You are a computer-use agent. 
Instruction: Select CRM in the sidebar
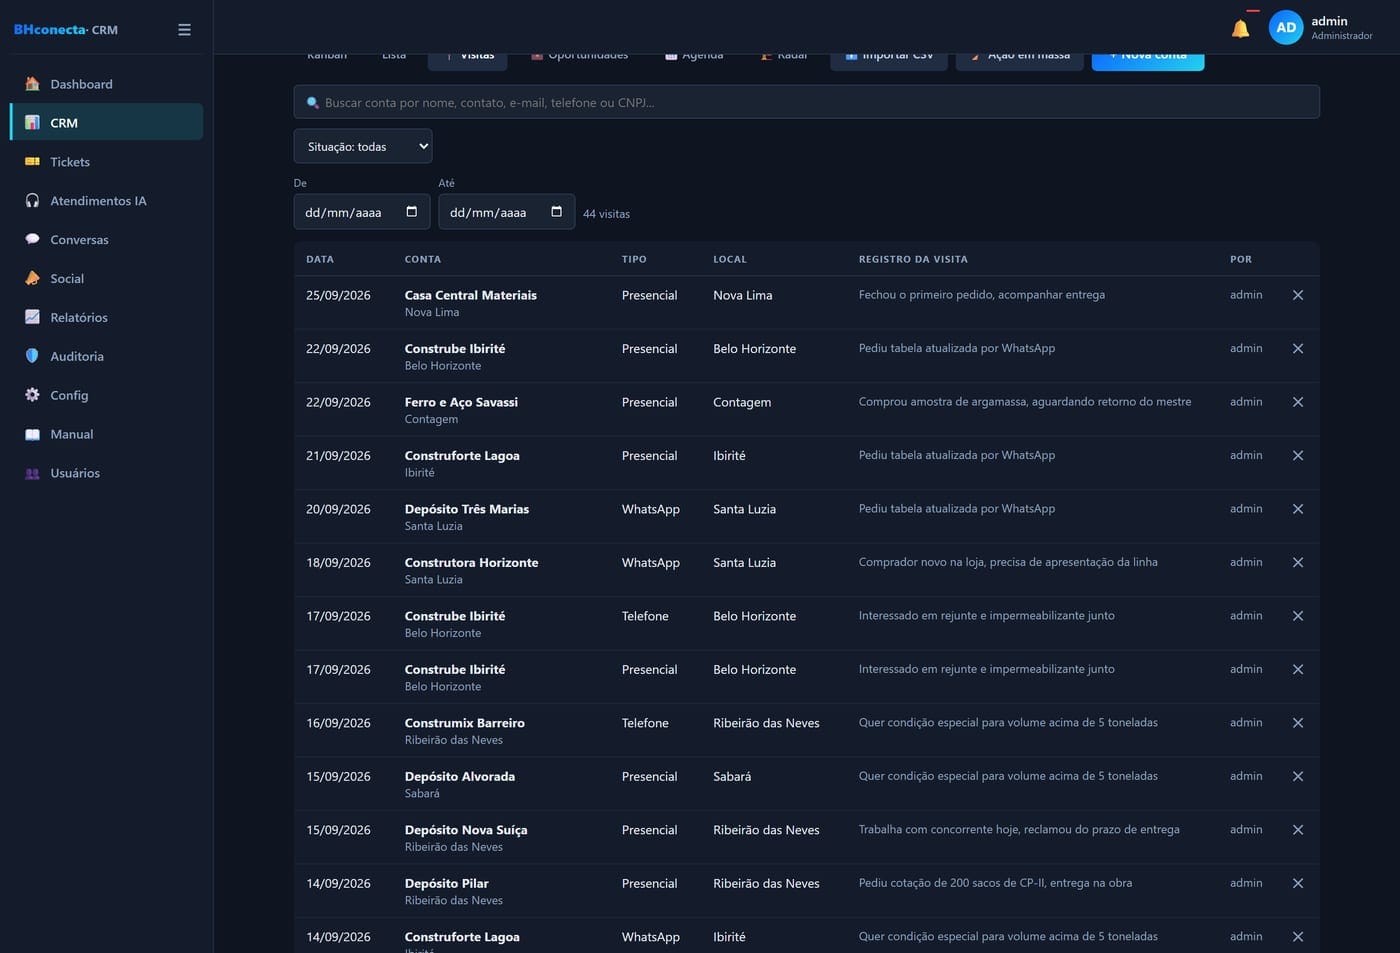[106, 123]
